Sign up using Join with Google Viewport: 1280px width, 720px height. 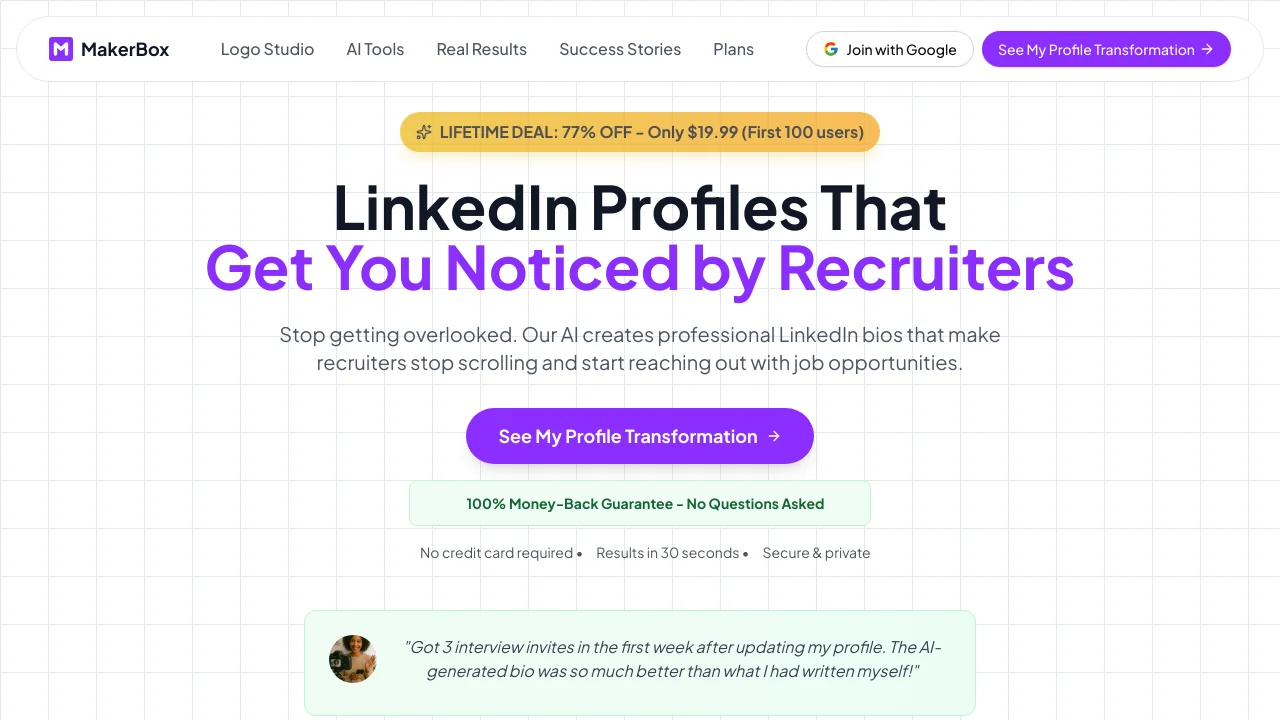[x=890, y=49]
